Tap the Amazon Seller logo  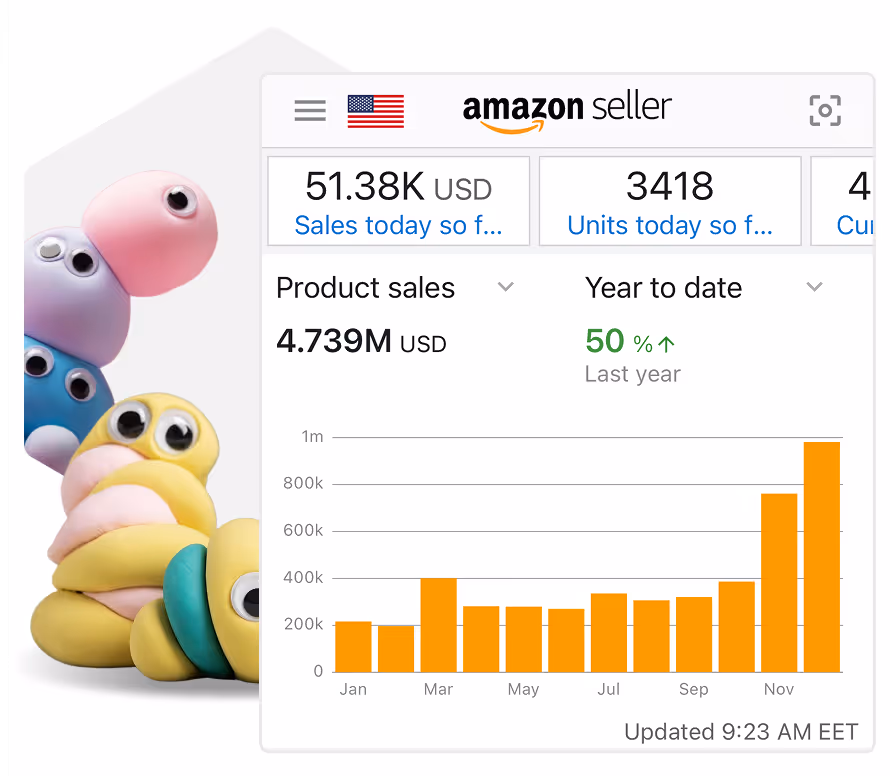[567, 108]
